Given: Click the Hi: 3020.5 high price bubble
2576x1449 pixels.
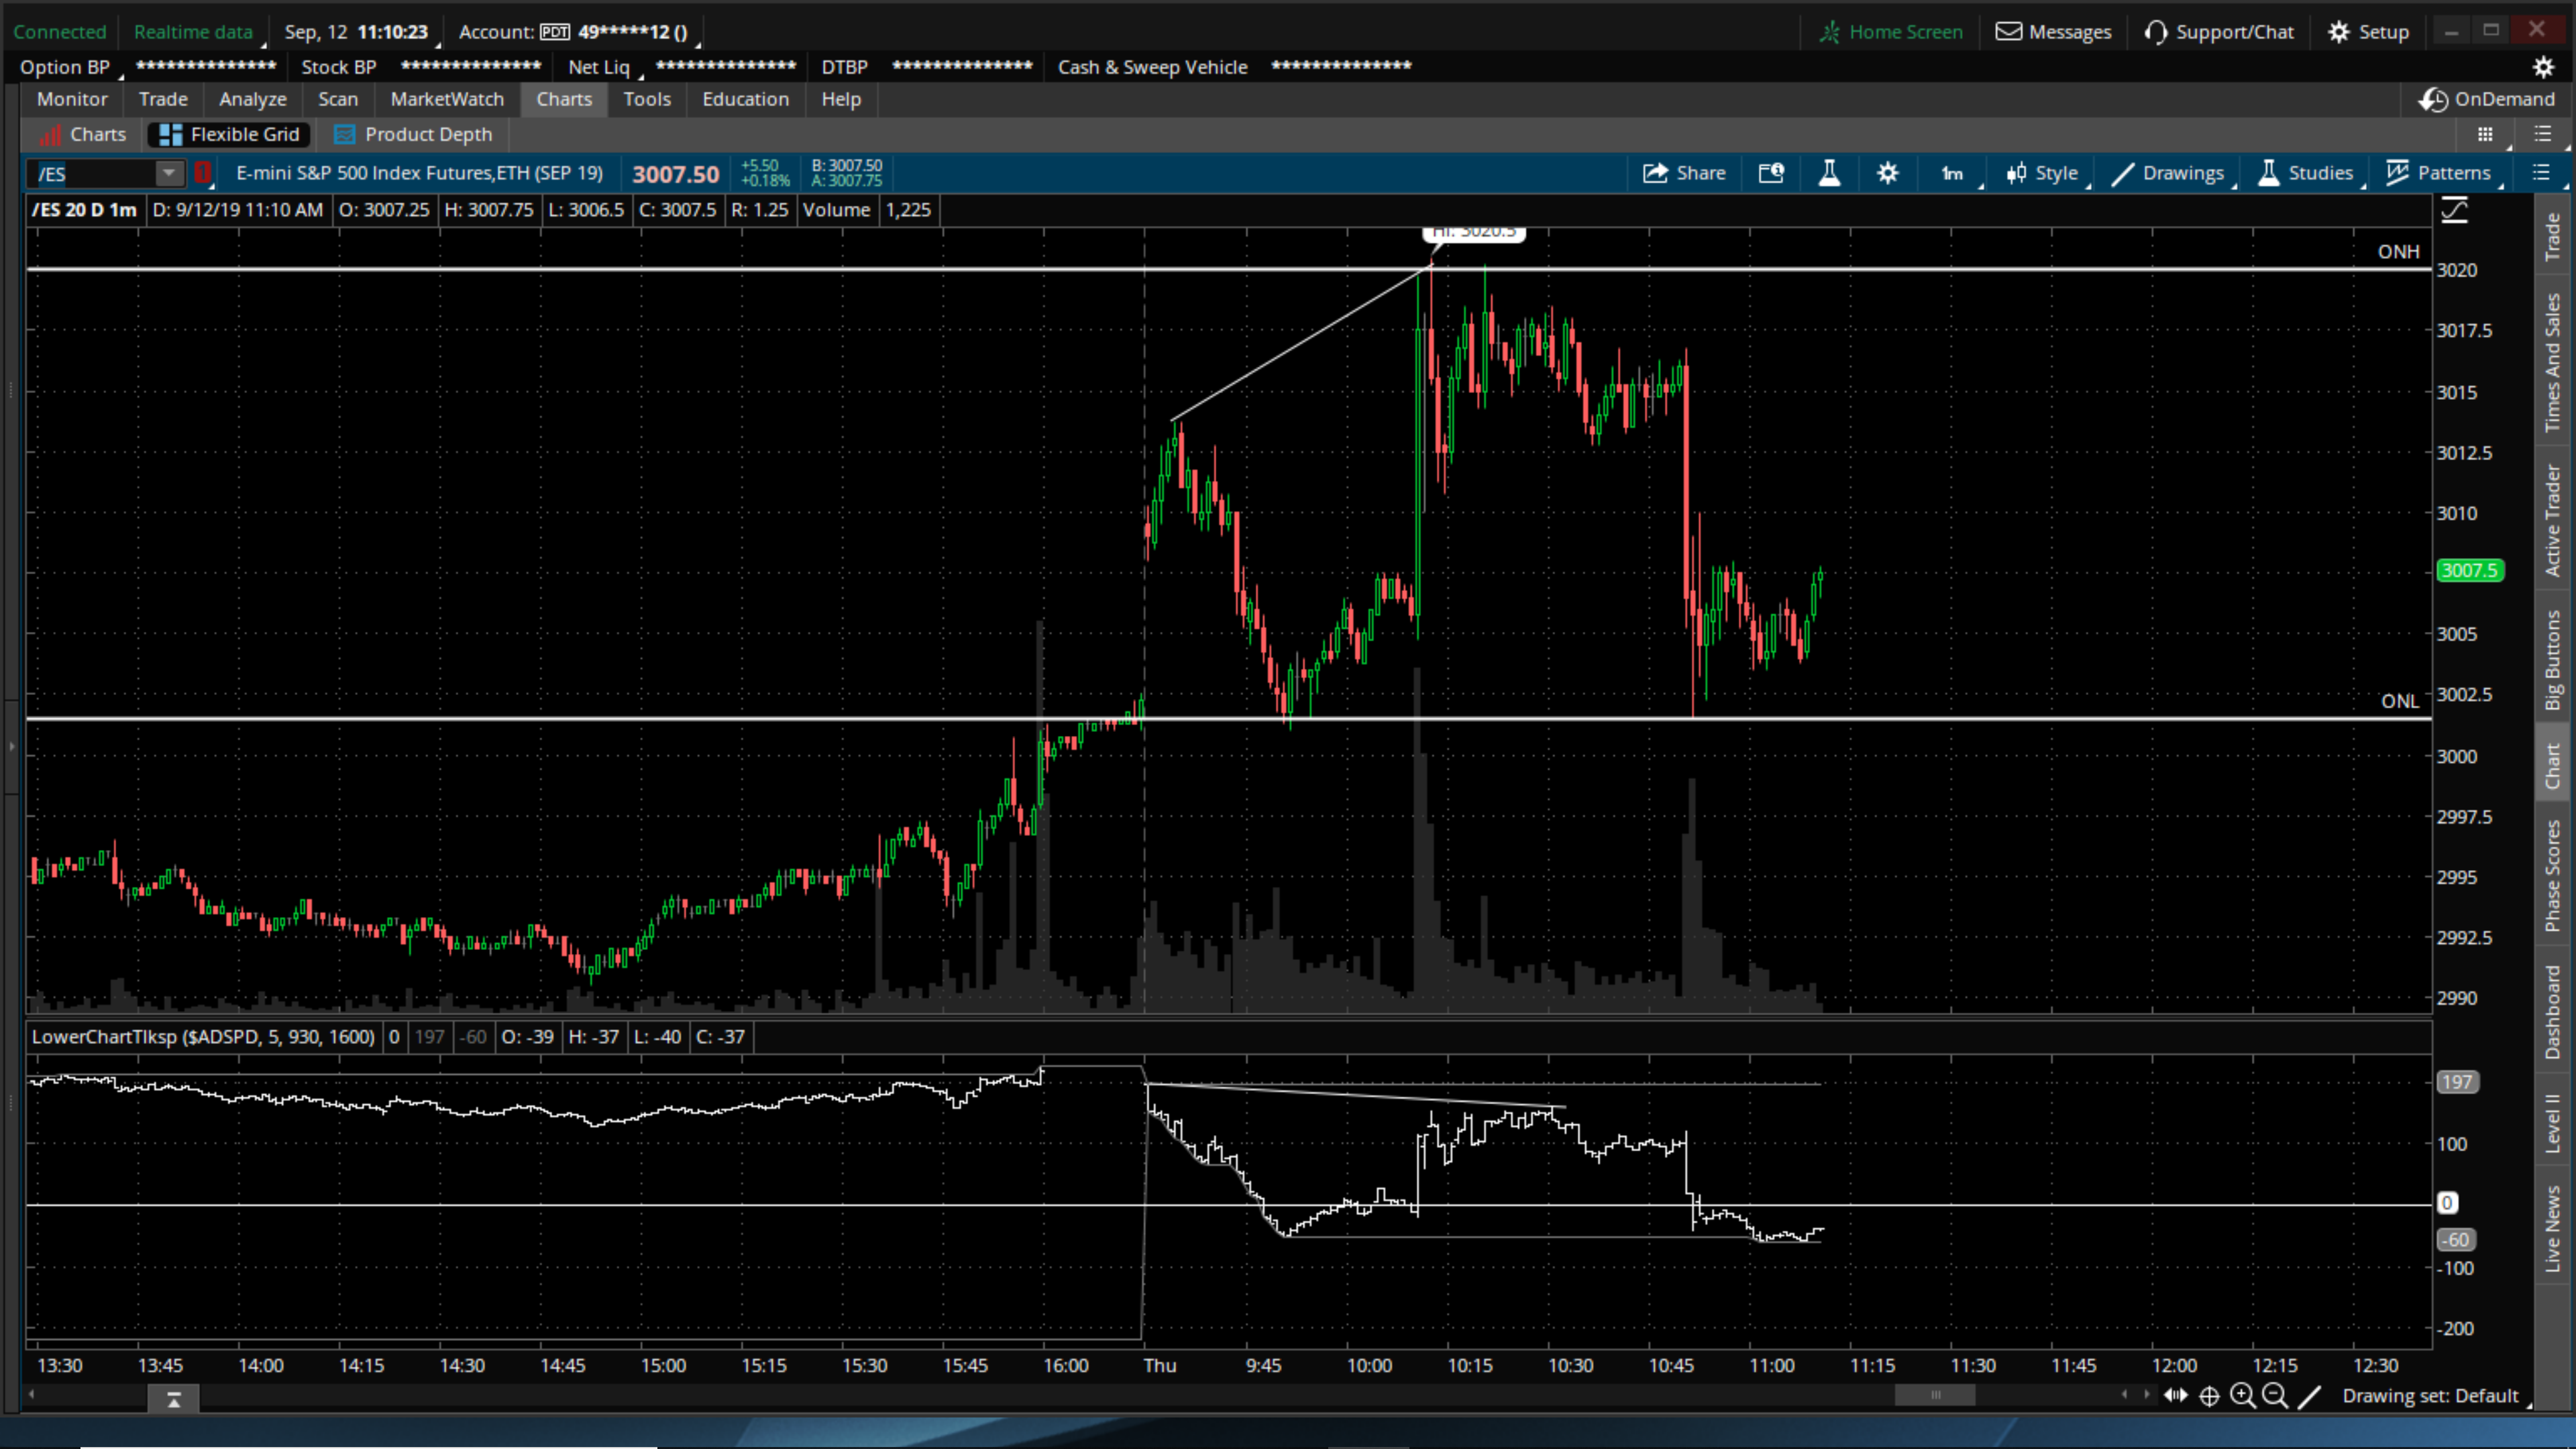Looking at the screenshot, I should tap(1474, 233).
